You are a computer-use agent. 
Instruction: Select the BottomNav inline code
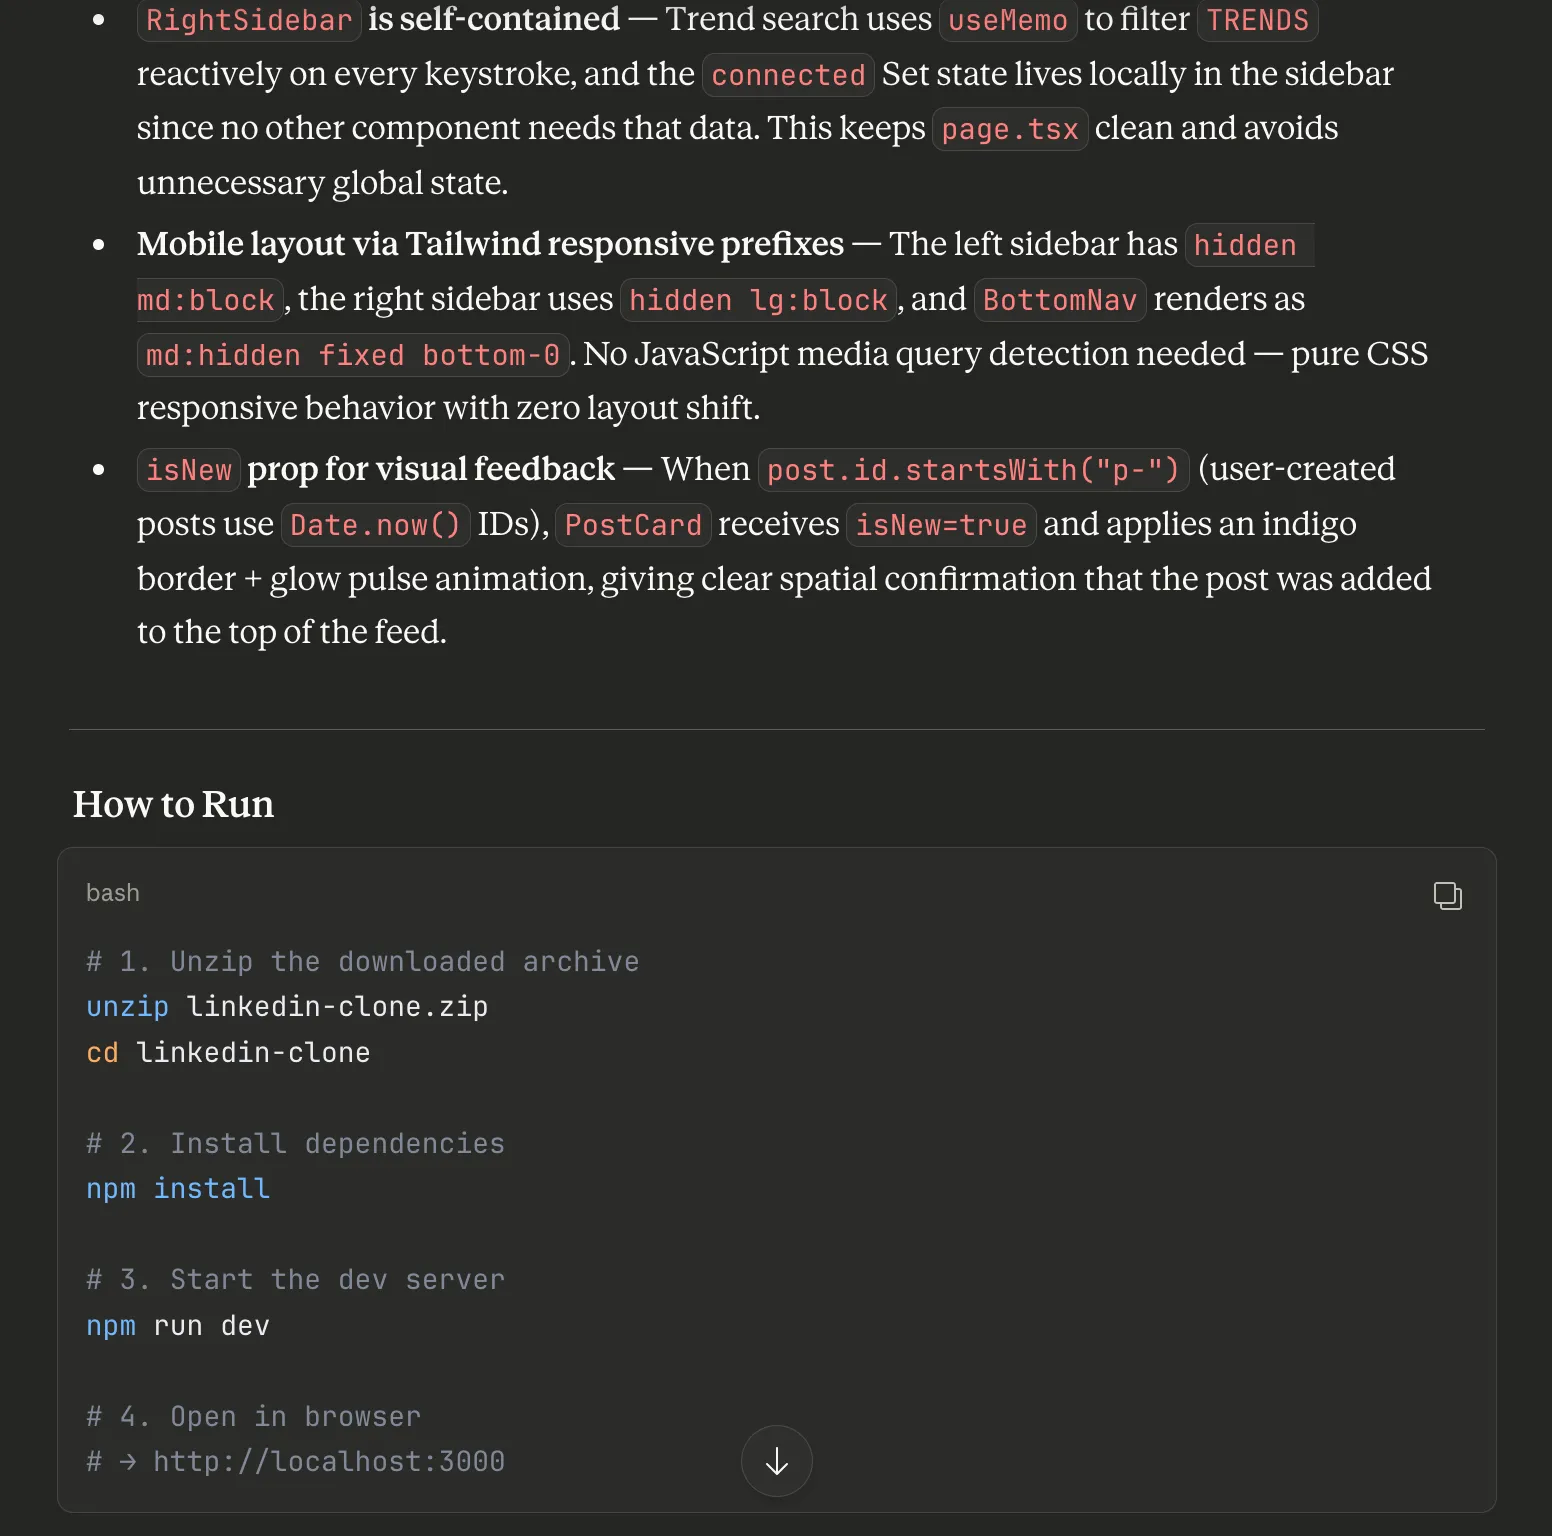coord(1059,300)
